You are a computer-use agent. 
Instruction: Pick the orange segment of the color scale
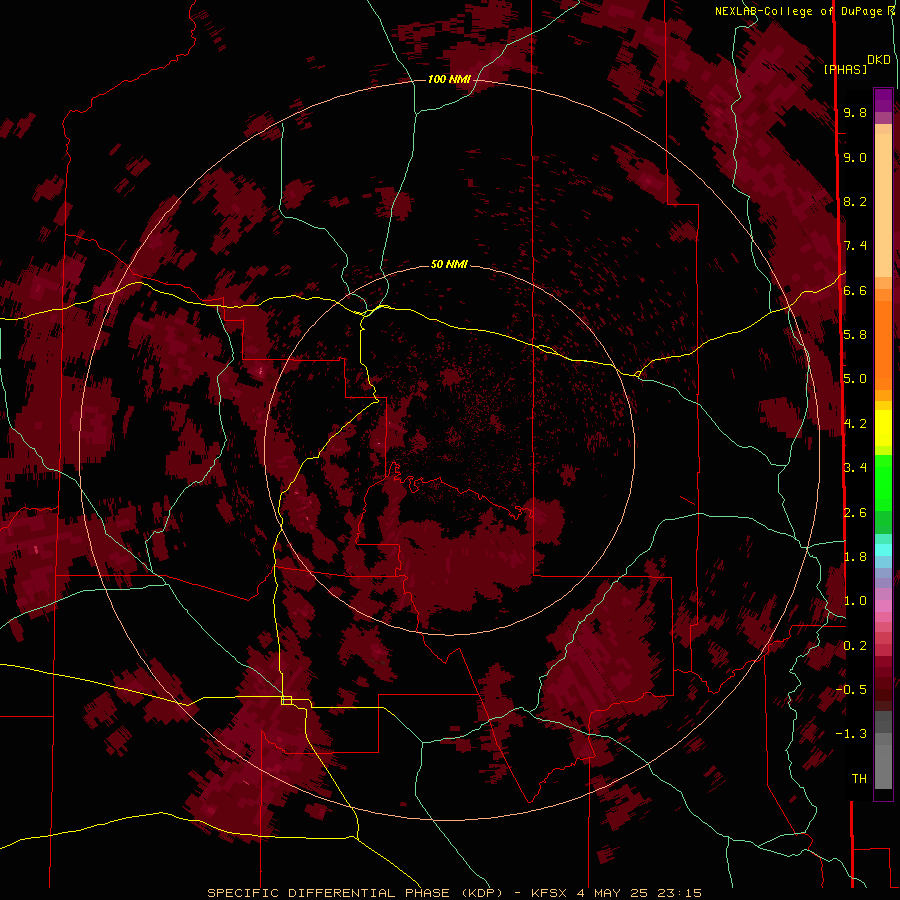click(883, 344)
